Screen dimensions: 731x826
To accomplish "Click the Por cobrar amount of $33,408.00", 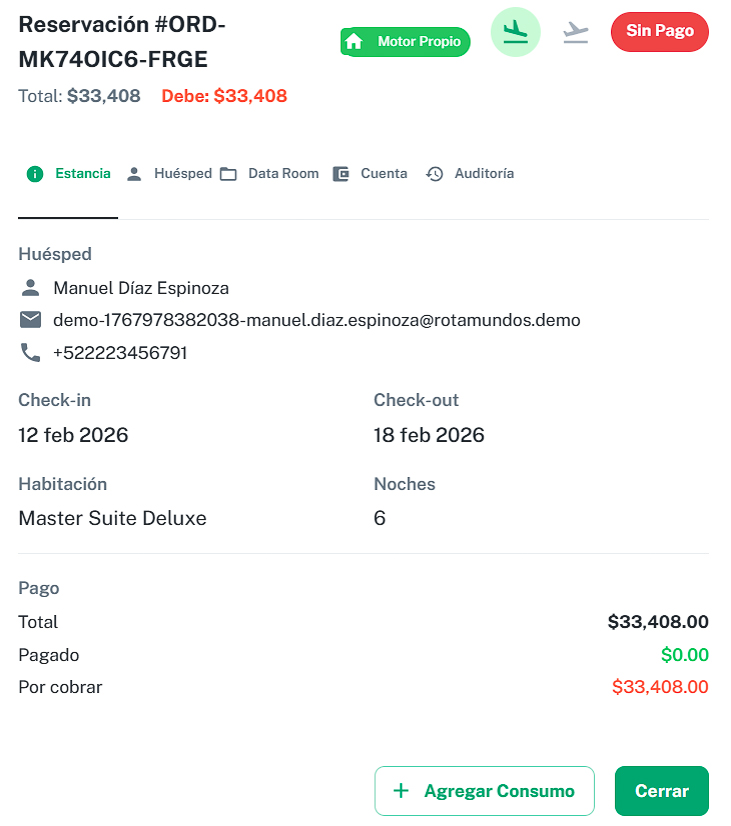I will coord(660,687).
